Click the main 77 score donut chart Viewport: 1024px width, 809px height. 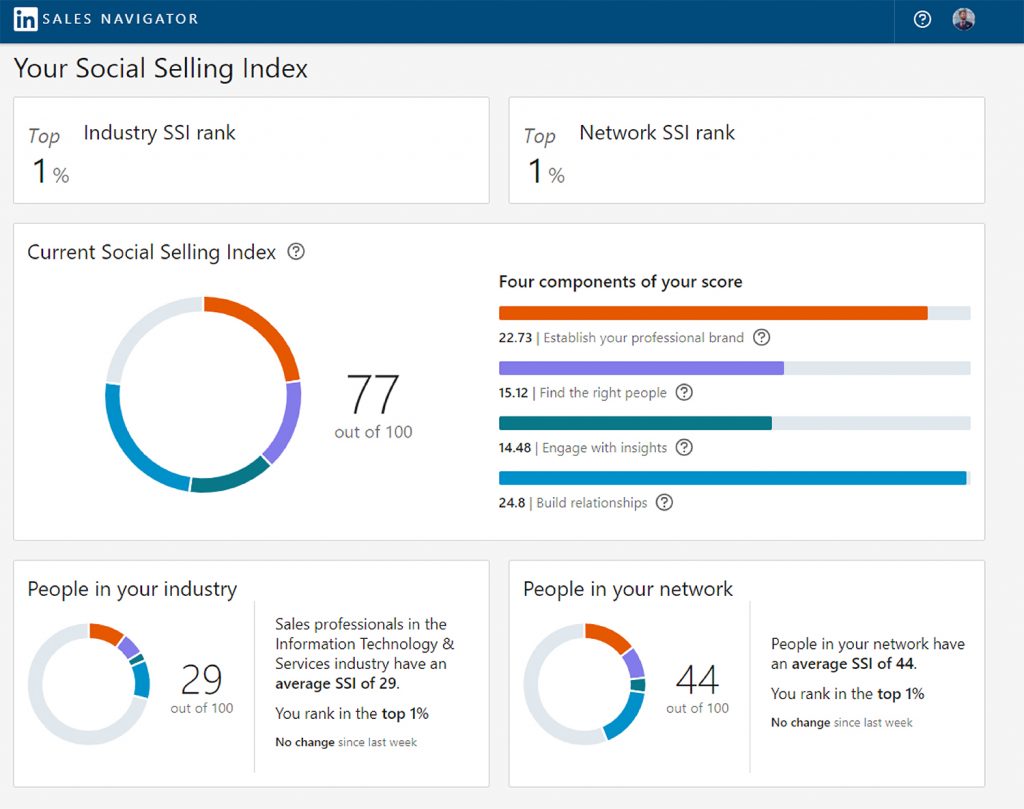(x=203, y=394)
